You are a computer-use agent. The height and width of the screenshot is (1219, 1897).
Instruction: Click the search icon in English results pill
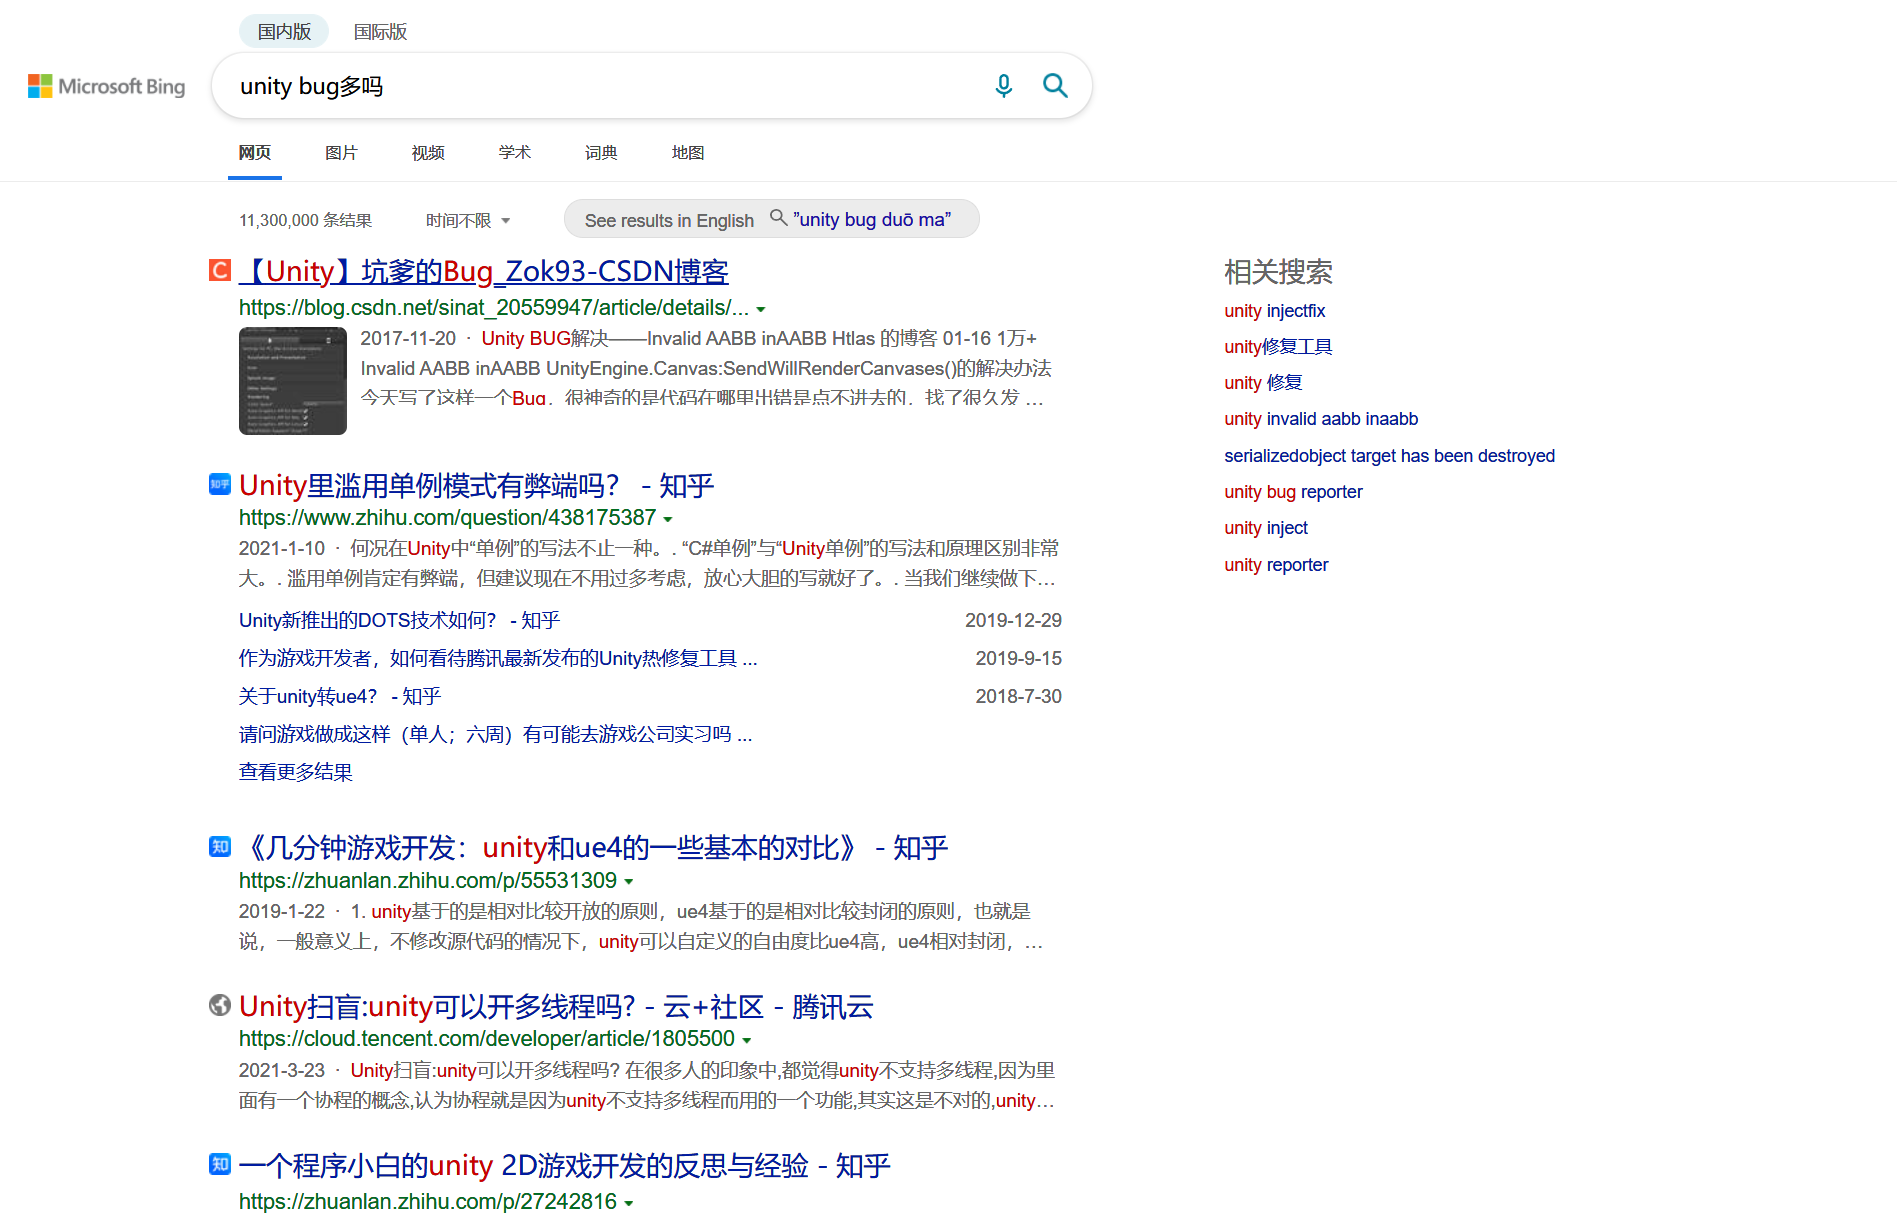(778, 217)
